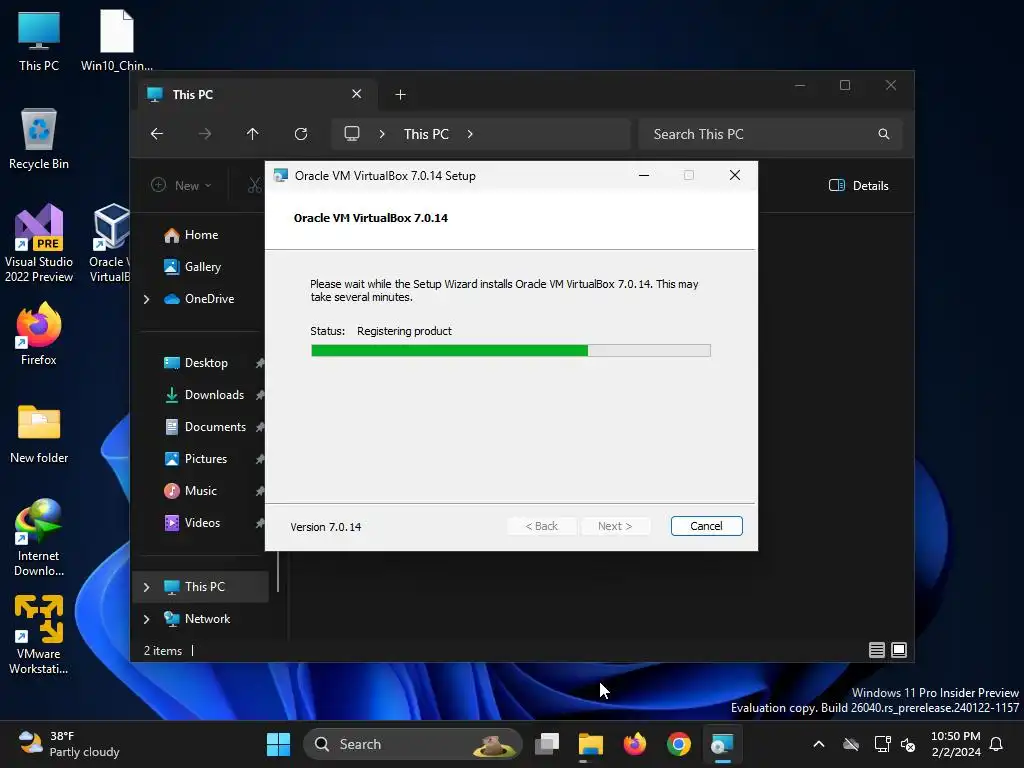
Task: Select the Oracle VirtualBox desktop shortcut
Action: [x=109, y=244]
